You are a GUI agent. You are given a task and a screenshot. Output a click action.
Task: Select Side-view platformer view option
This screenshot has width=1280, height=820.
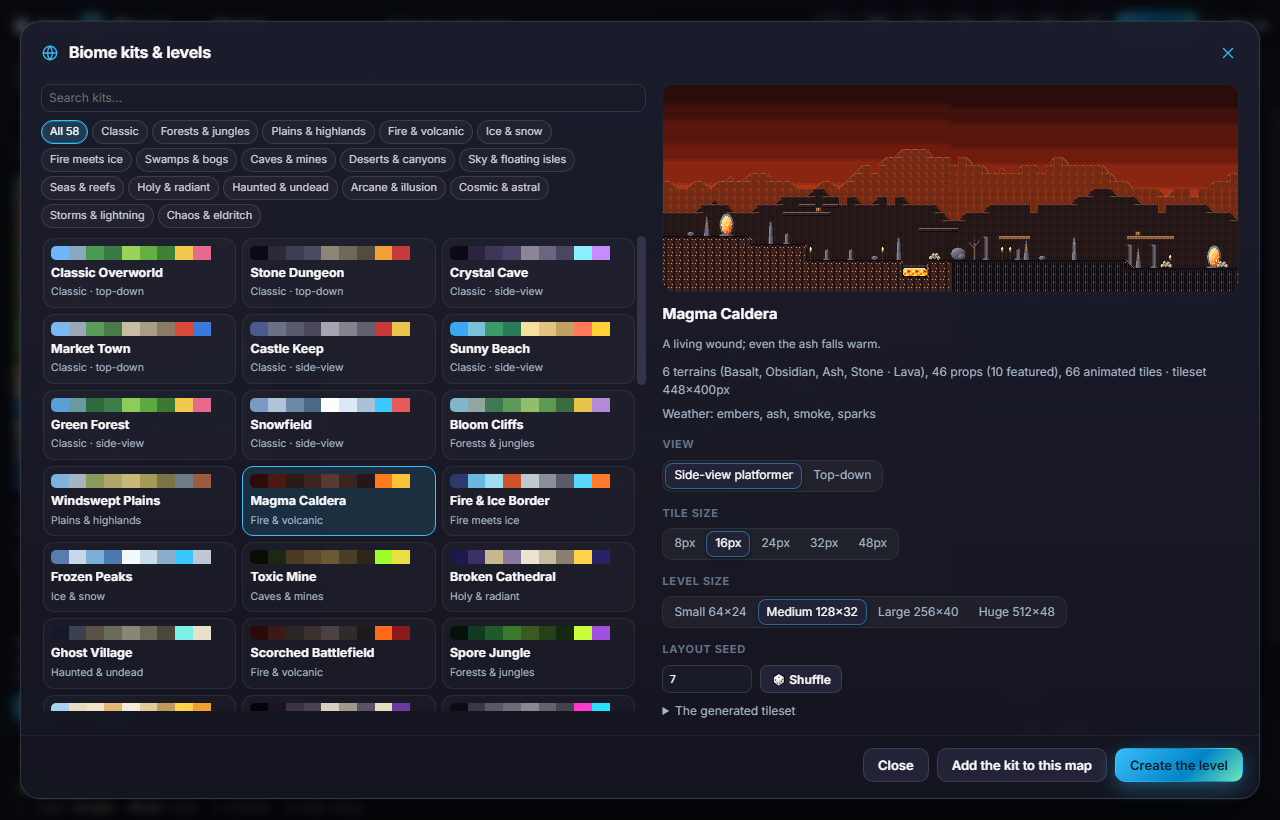pyautogui.click(x=734, y=475)
